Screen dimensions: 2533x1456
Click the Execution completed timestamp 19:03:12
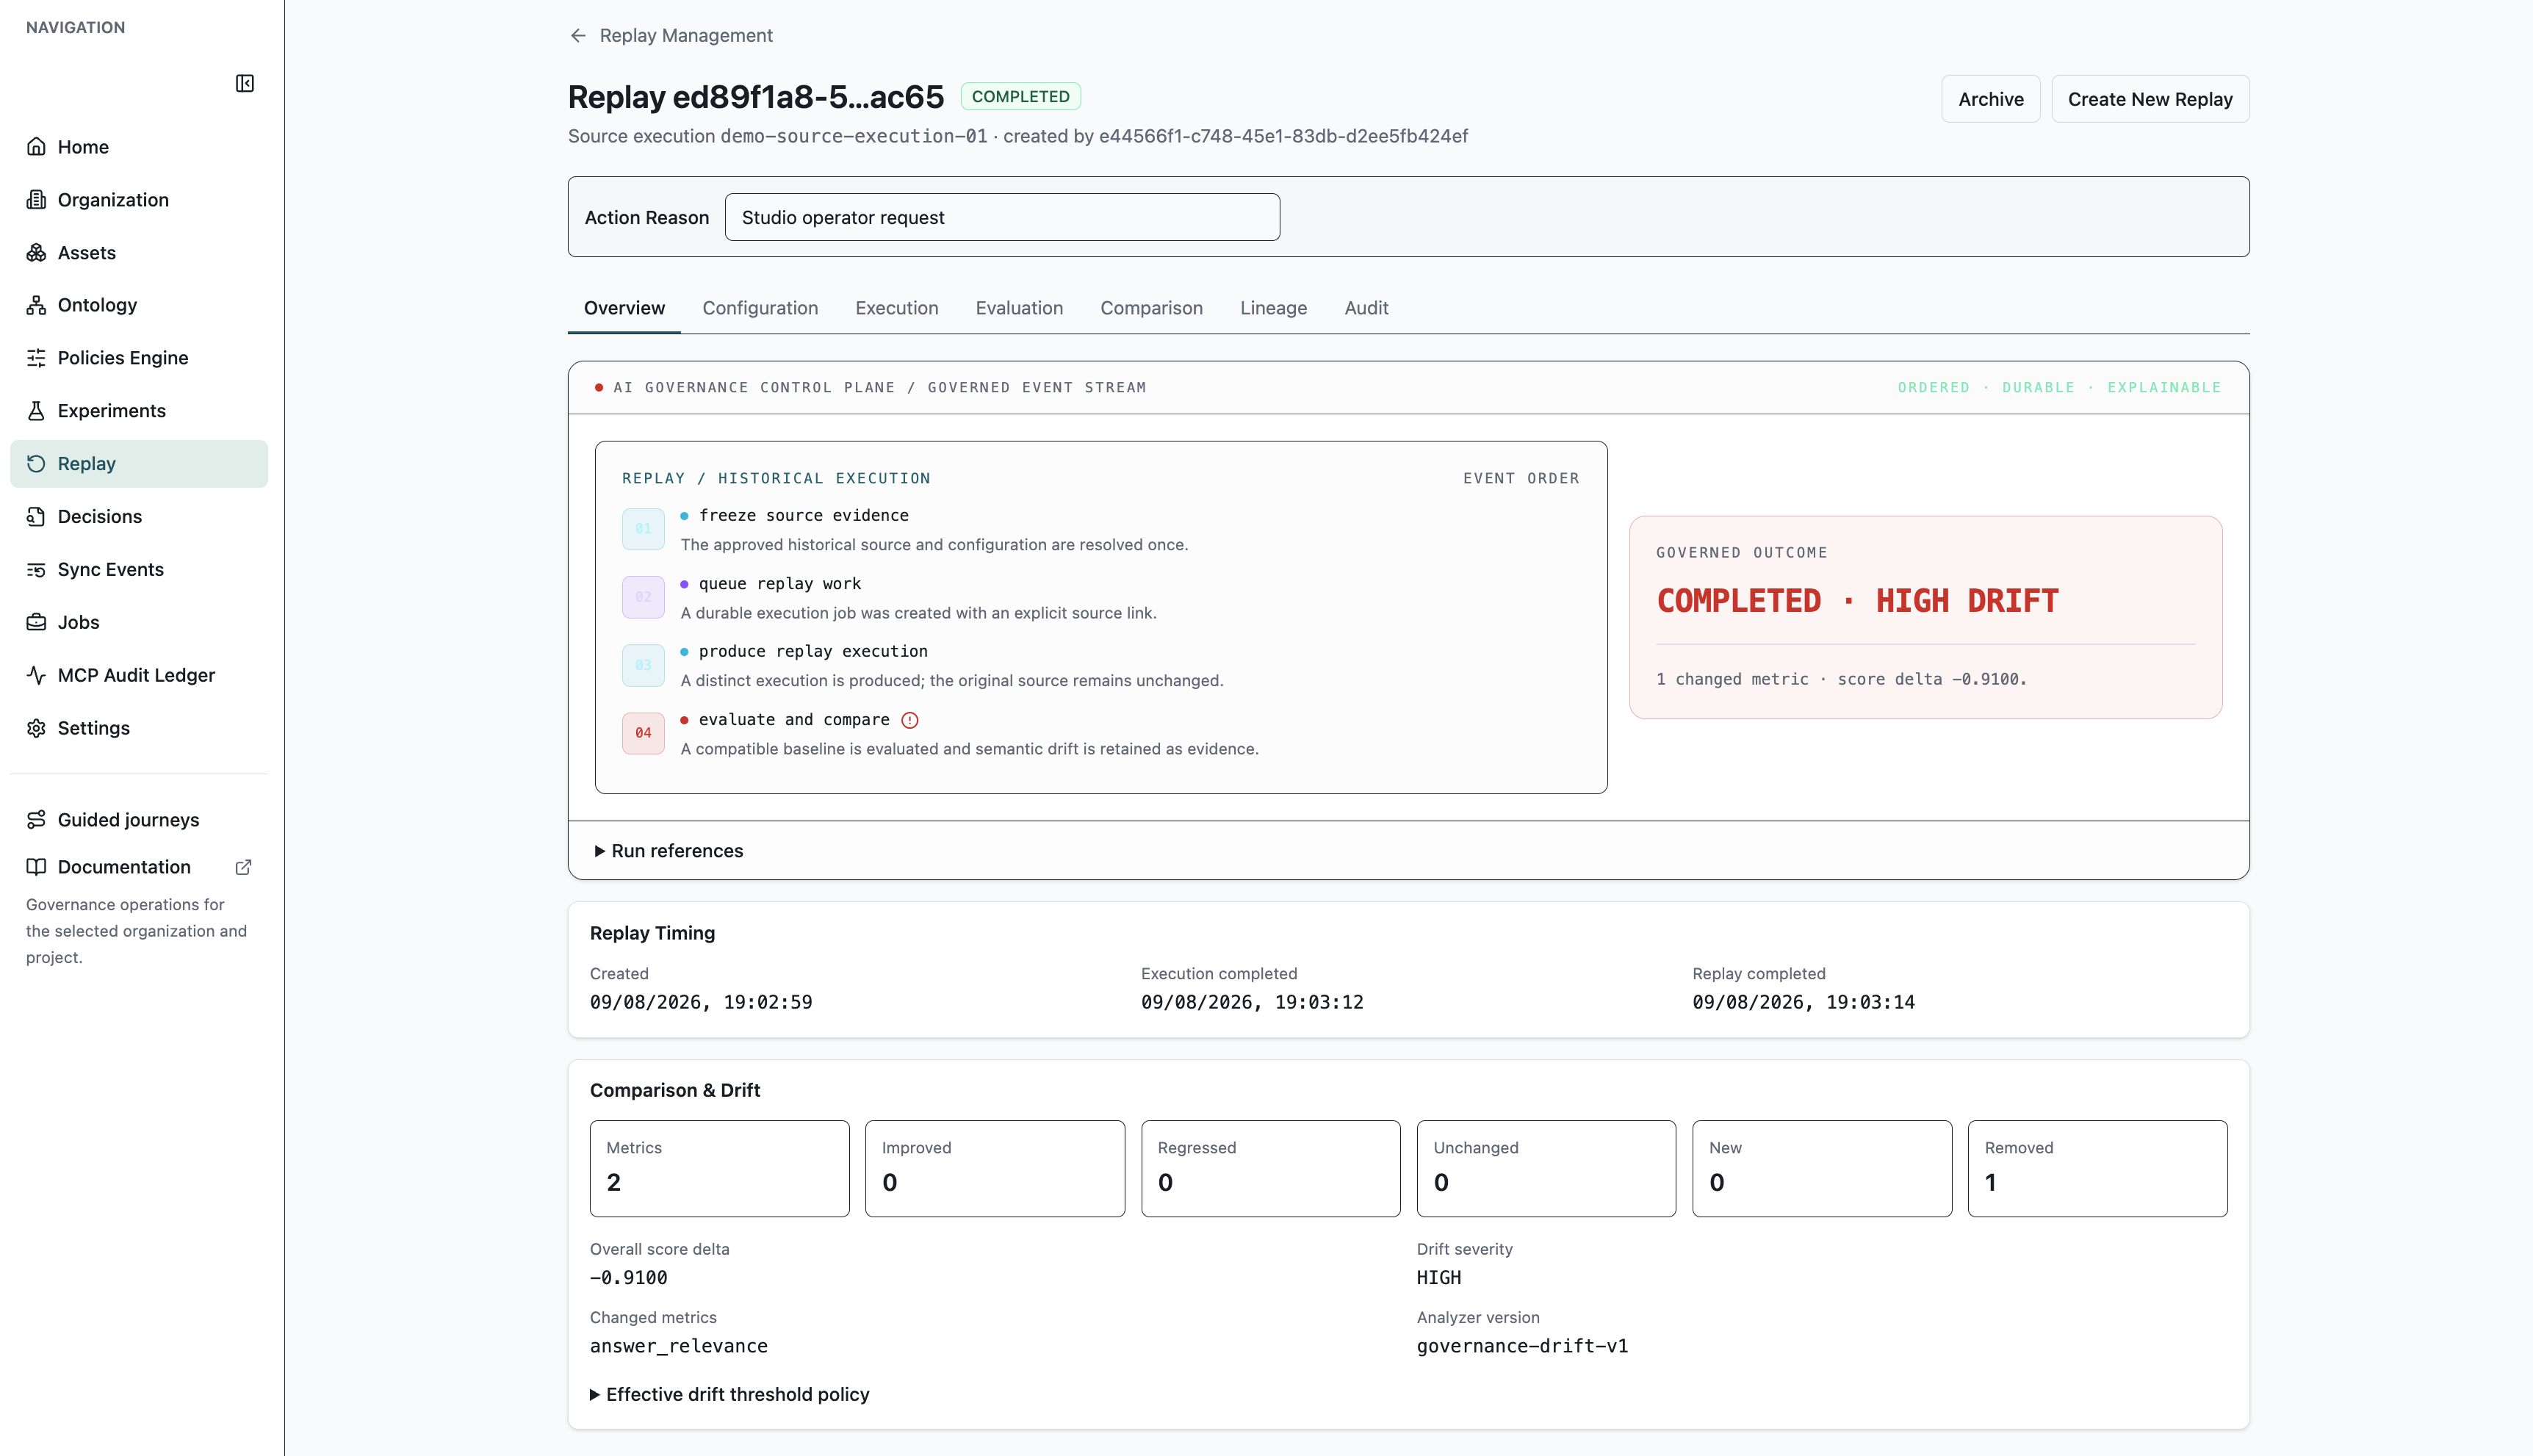[x=1252, y=1002]
